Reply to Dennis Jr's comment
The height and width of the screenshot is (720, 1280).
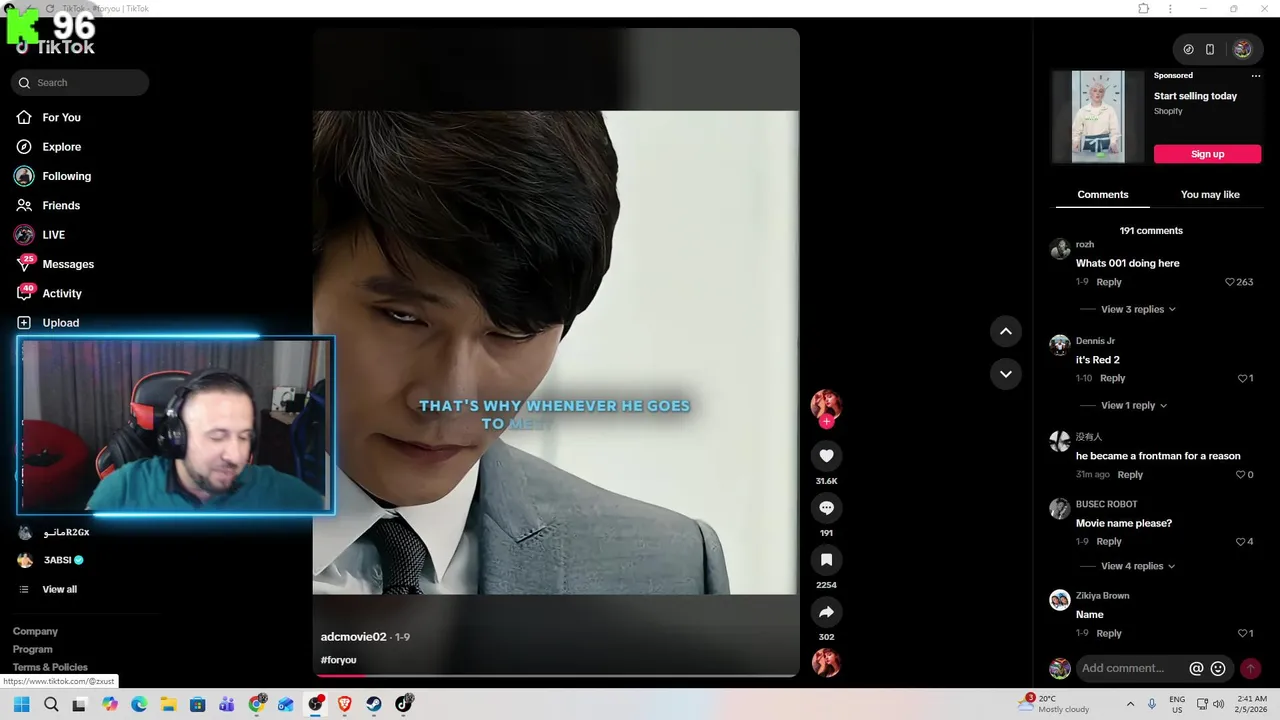click(x=1113, y=378)
